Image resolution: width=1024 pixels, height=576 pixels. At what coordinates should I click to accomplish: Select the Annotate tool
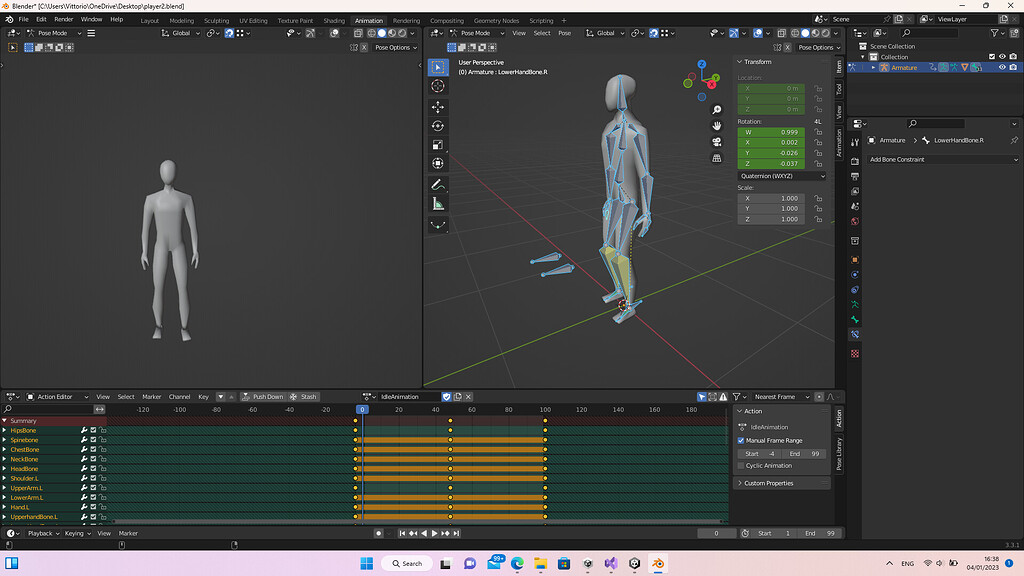(438, 184)
